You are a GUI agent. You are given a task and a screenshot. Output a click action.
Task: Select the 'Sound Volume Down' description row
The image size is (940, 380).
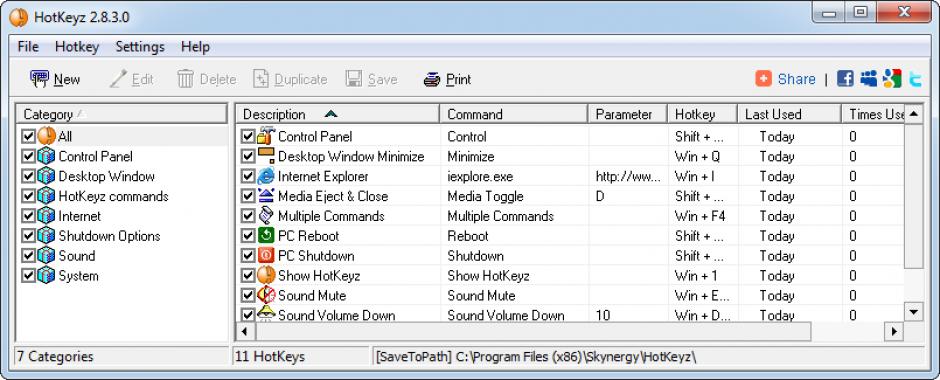(x=336, y=315)
